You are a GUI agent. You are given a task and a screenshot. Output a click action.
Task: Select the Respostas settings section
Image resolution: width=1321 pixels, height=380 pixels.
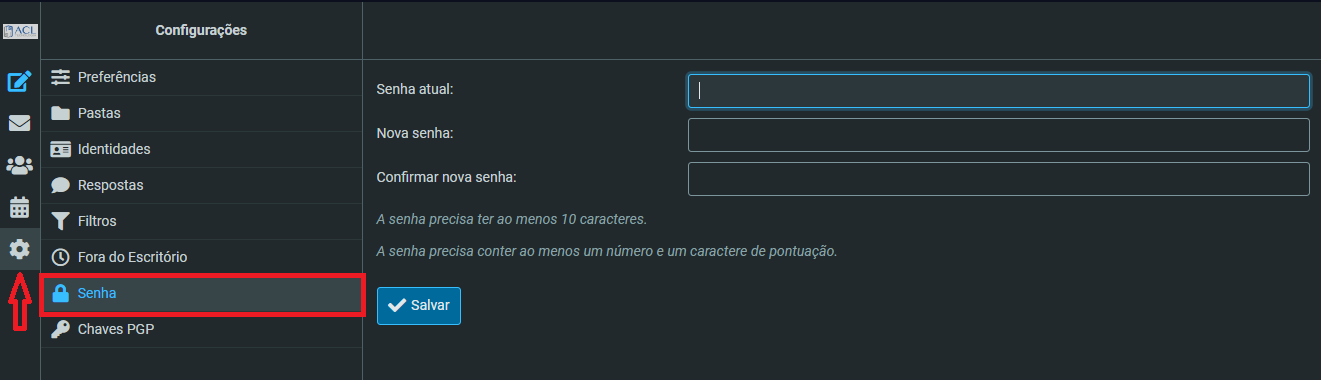(x=201, y=185)
